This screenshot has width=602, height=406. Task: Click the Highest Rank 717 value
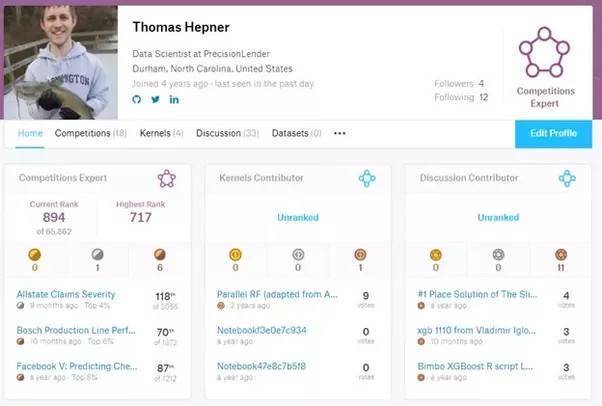point(141,217)
